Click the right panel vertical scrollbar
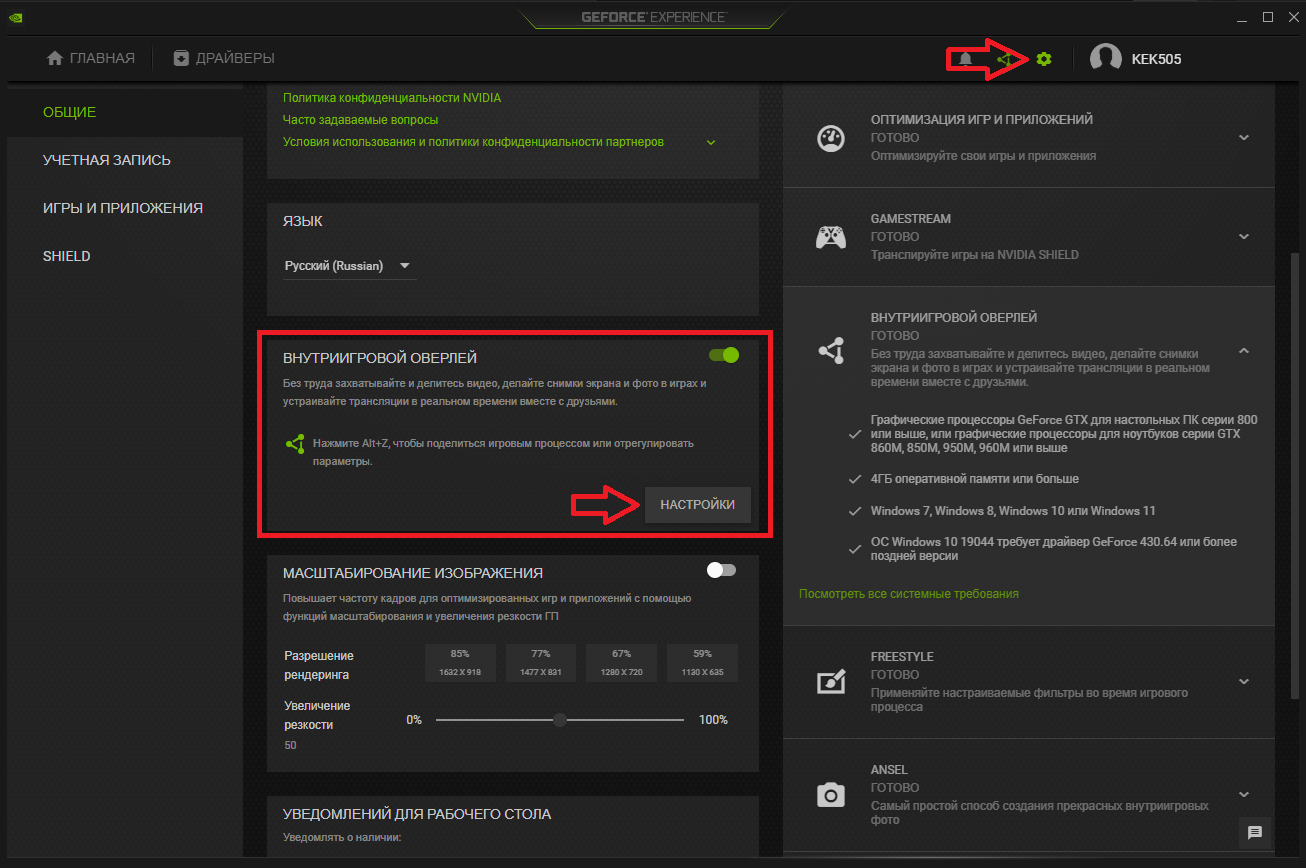The width and height of the screenshot is (1306, 868). point(1297,474)
